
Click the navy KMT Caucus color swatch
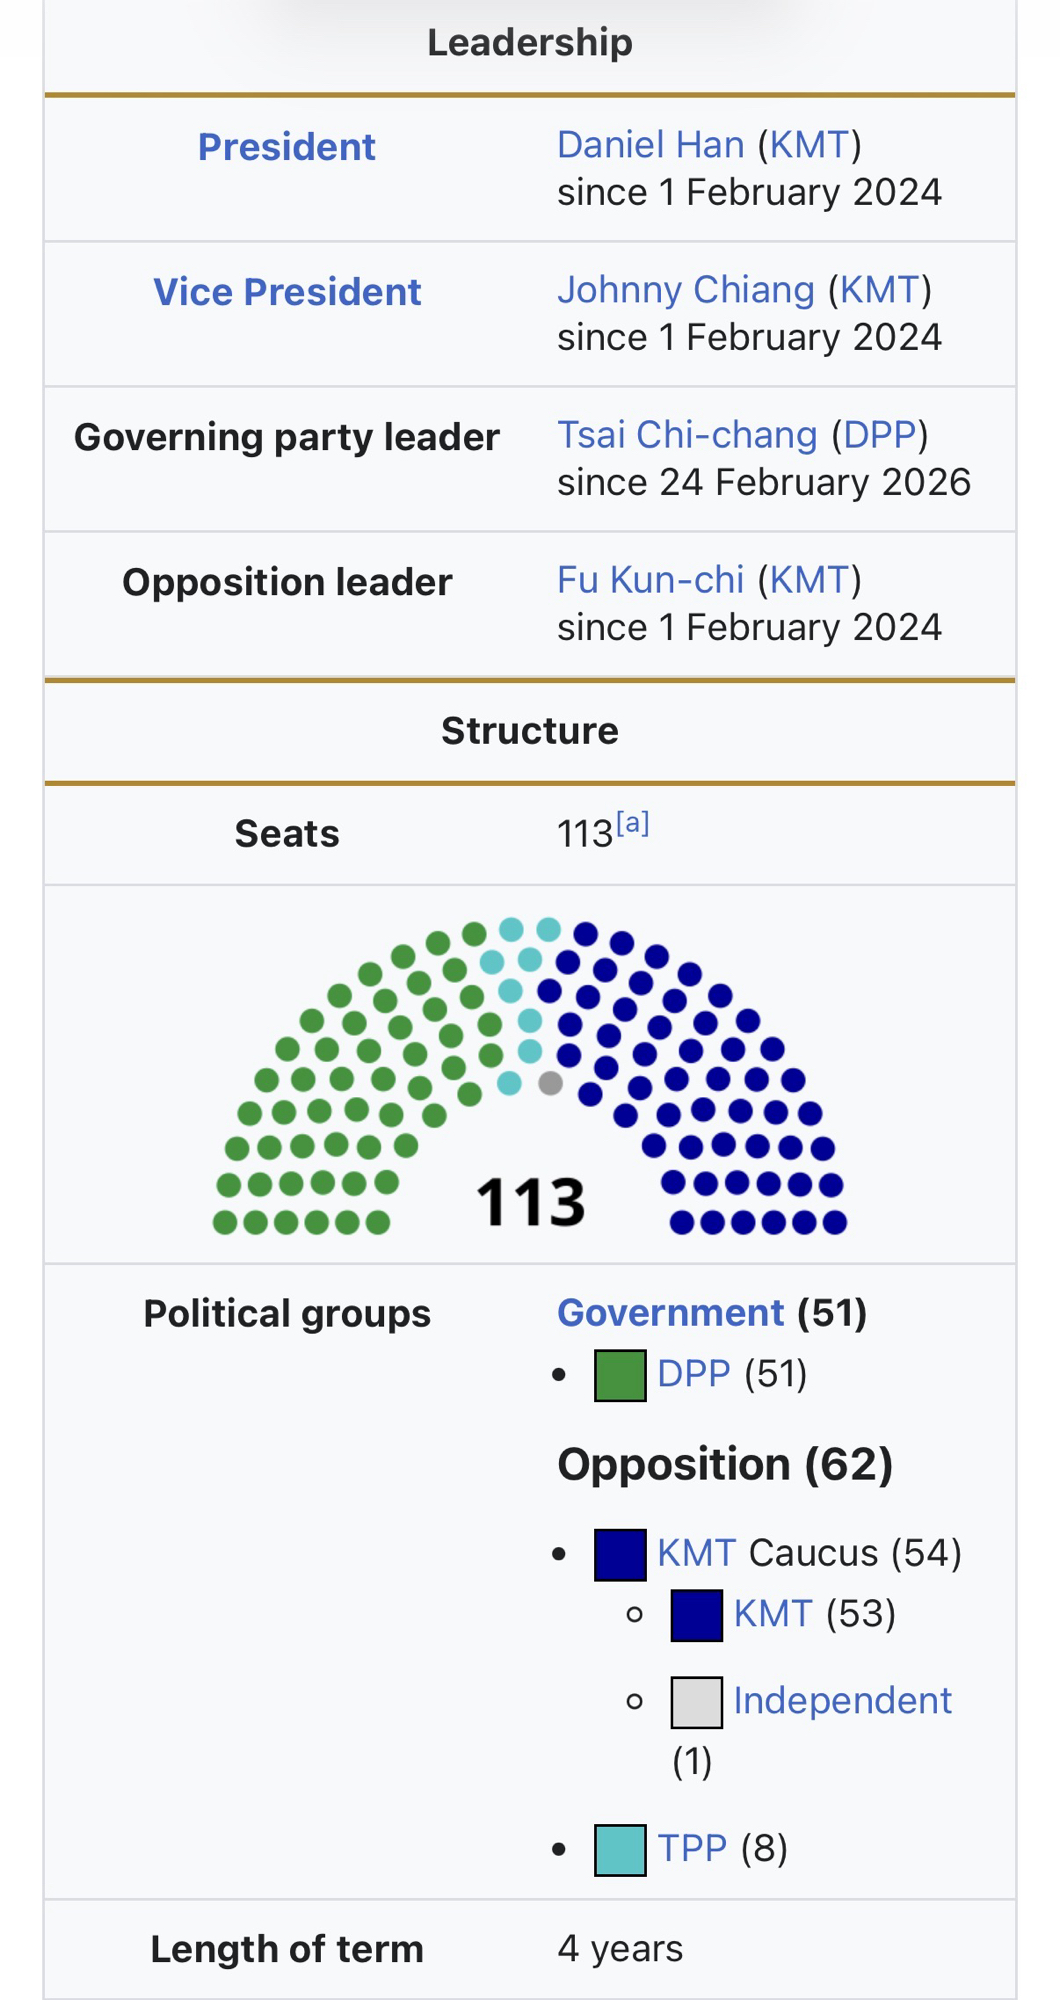(x=620, y=1555)
